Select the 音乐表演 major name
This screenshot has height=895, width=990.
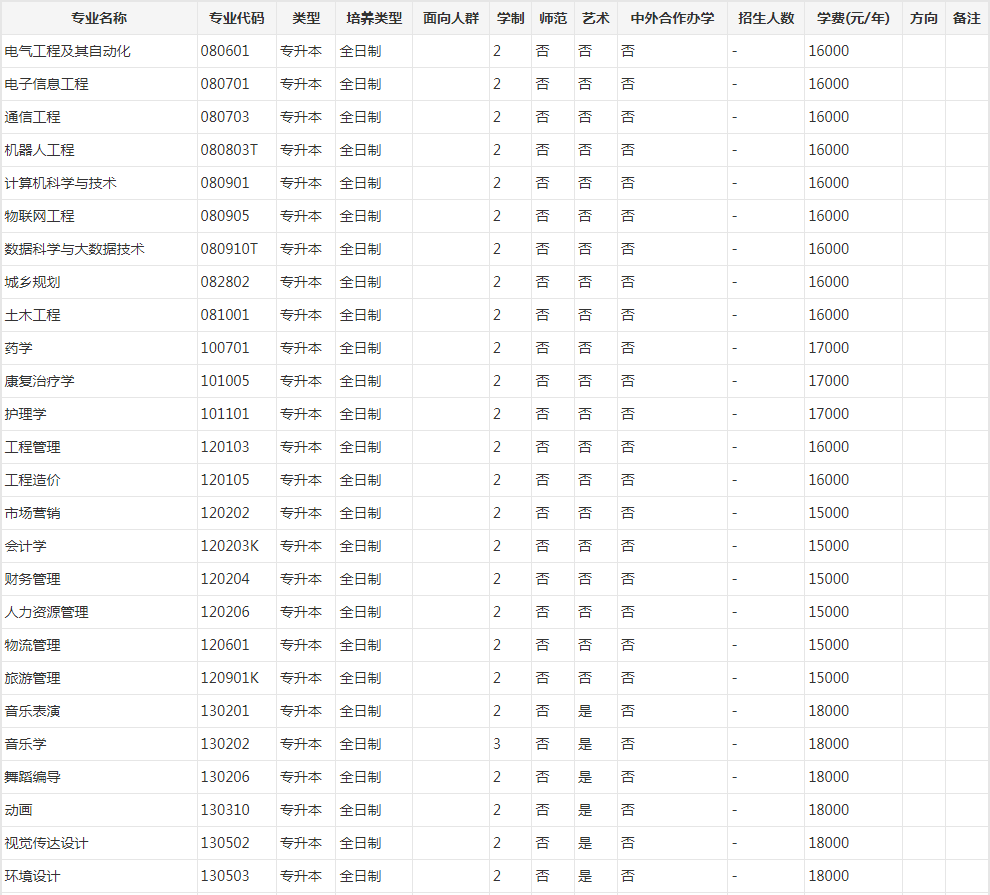pyautogui.click(x=33, y=711)
